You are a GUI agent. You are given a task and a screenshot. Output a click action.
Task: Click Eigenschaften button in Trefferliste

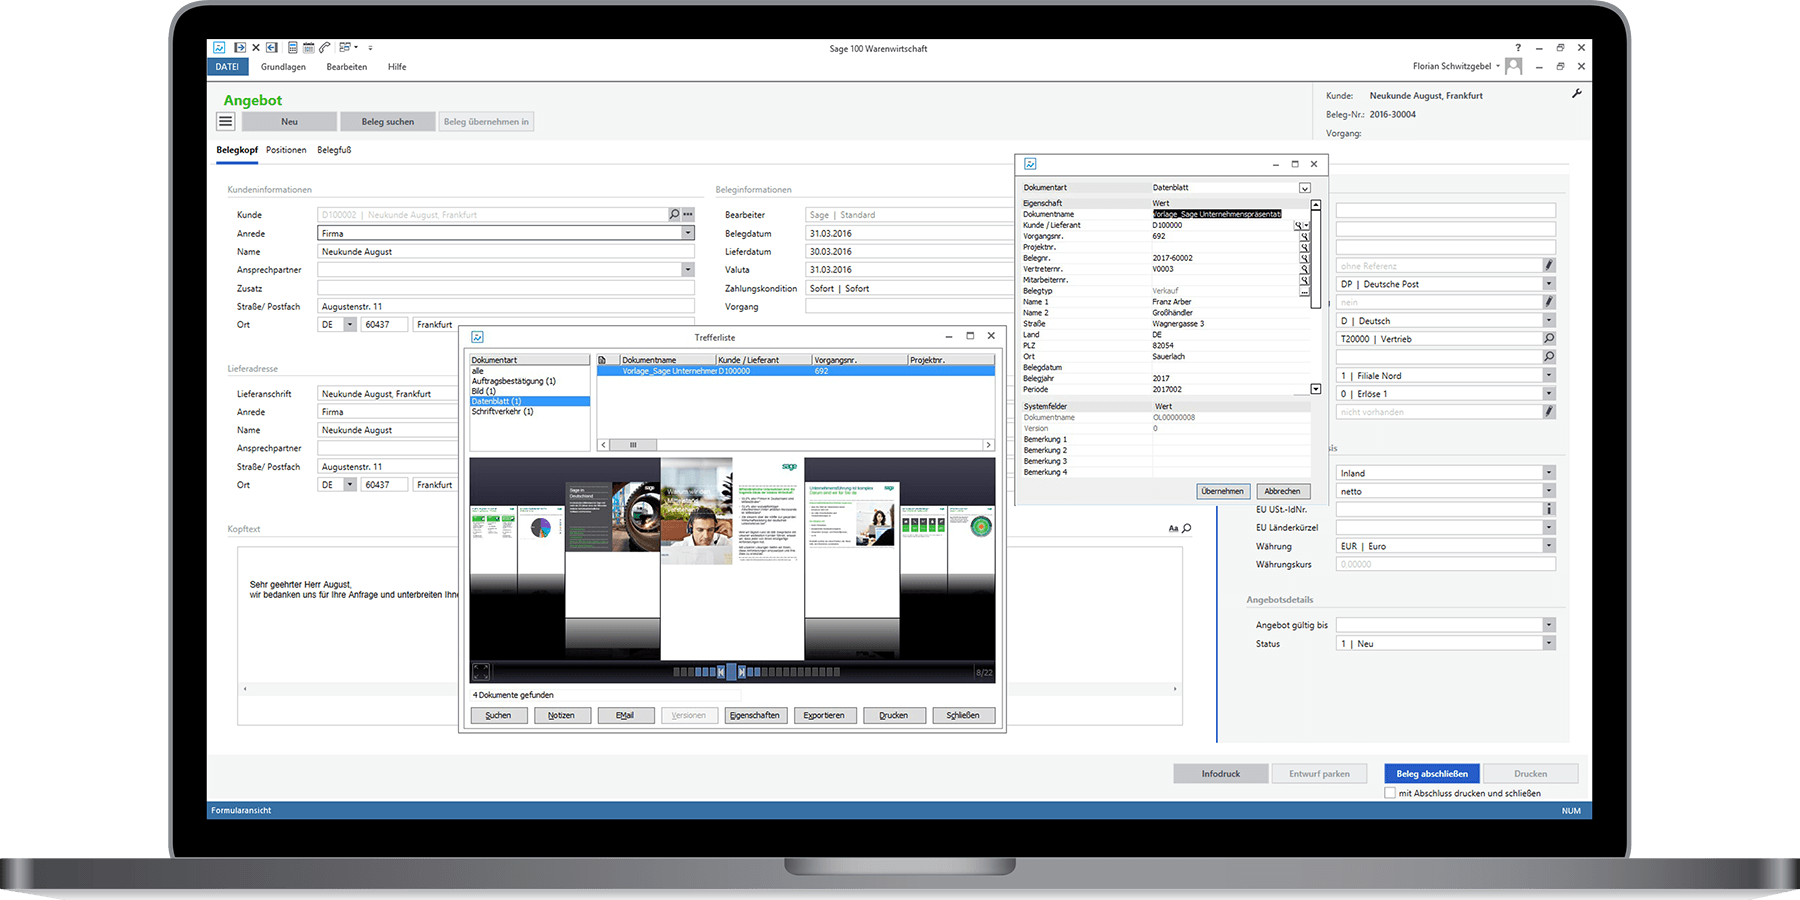pyautogui.click(x=755, y=715)
